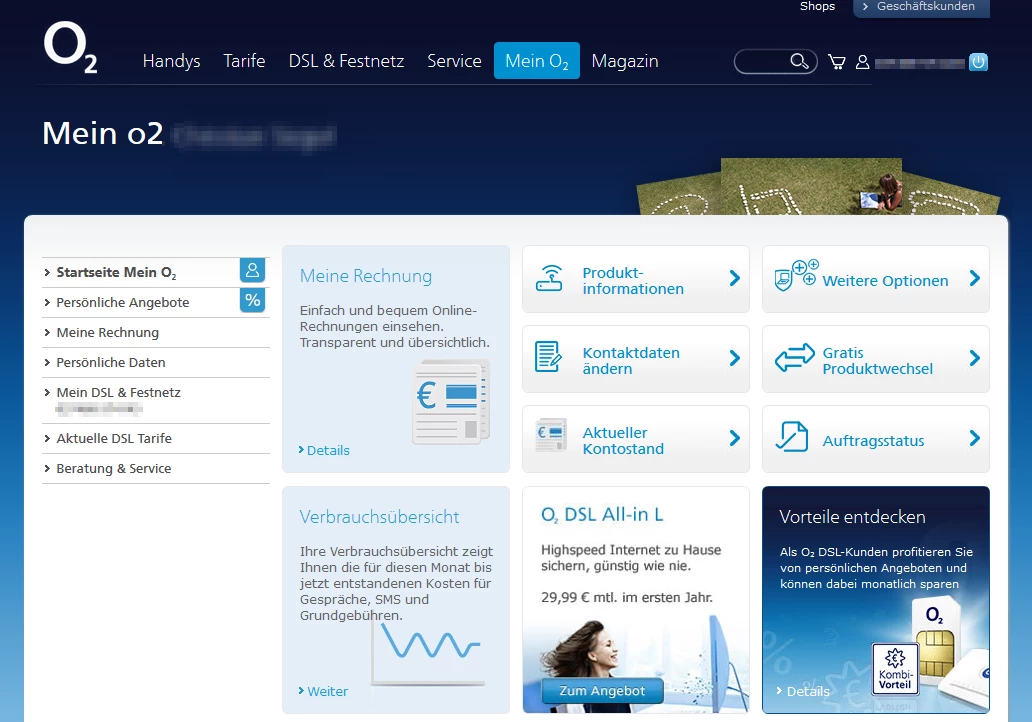The height and width of the screenshot is (722, 1032).
Task: Click the Verbrauchsübersicht card heading
Action: click(379, 517)
